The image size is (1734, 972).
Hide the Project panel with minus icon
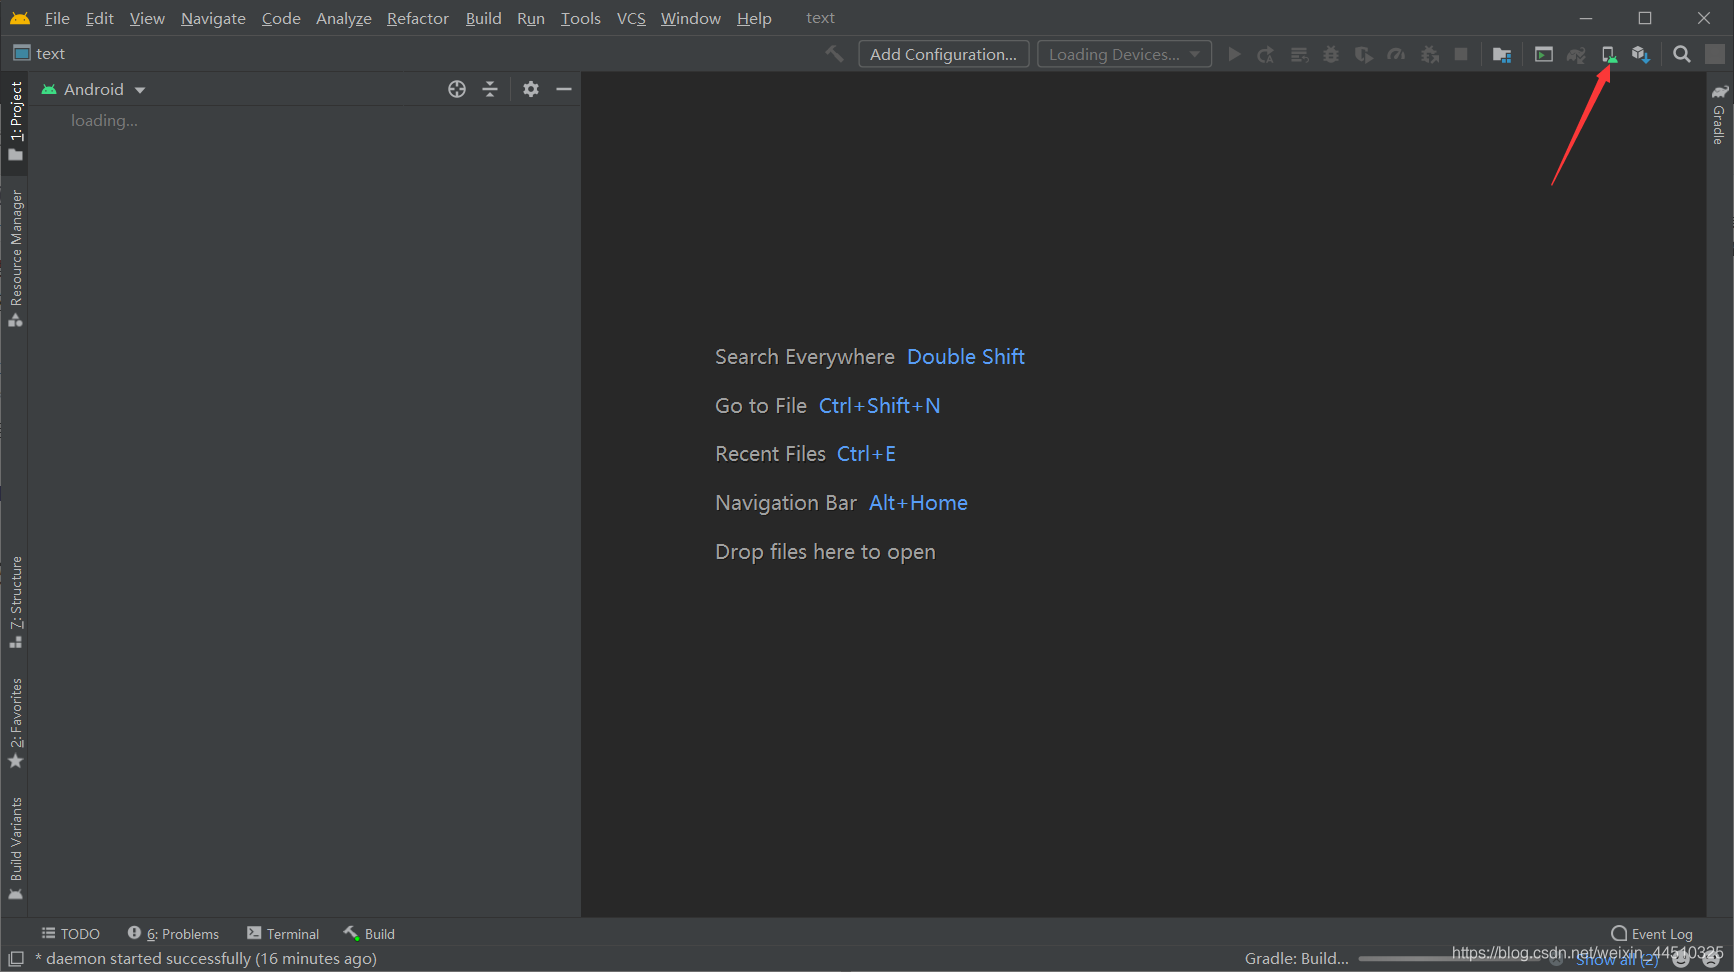pyautogui.click(x=564, y=89)
